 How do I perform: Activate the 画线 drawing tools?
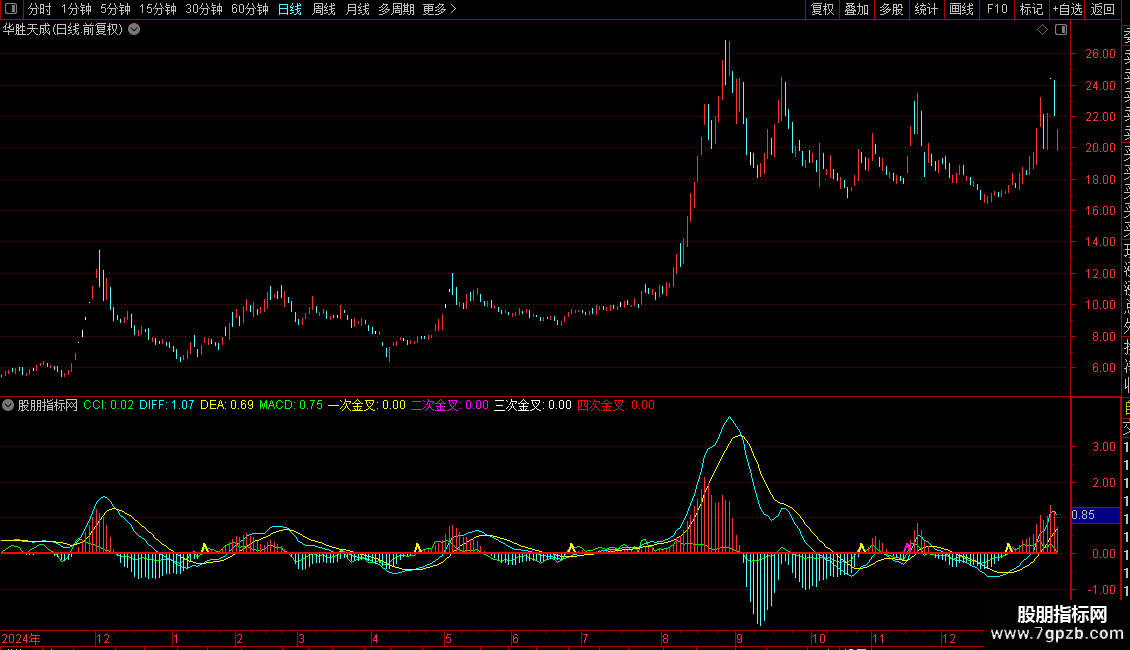tap(961, 9)
